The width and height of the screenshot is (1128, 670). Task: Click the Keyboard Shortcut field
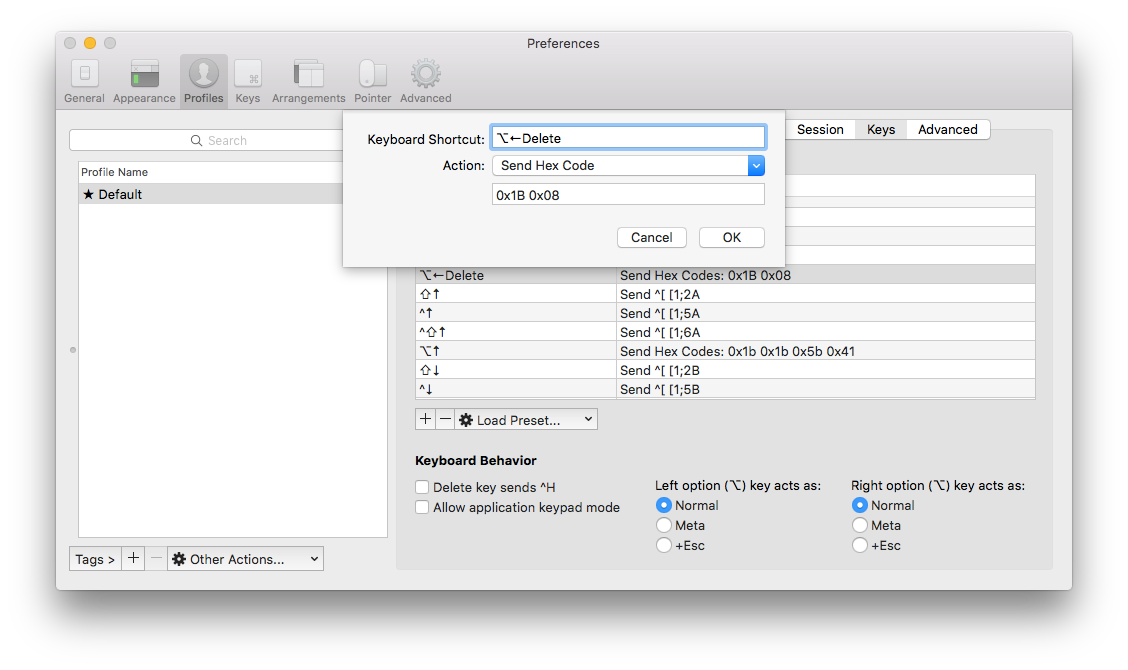coord(628,137)
